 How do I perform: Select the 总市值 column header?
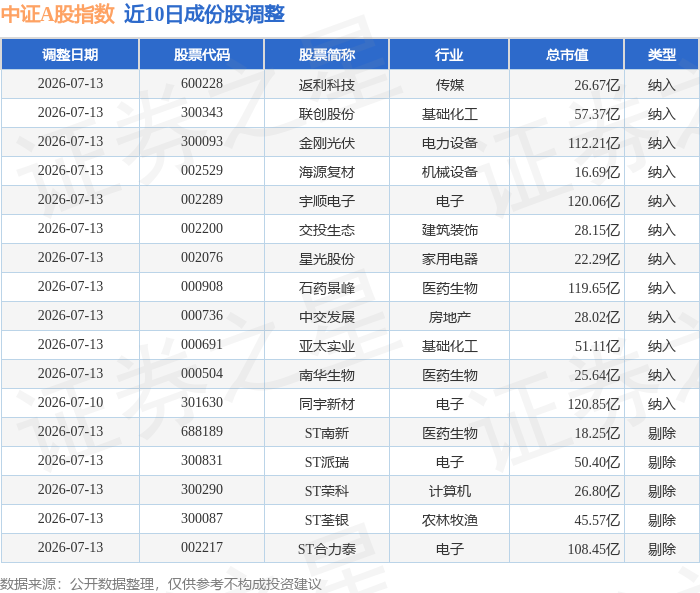tap(567, 54)
